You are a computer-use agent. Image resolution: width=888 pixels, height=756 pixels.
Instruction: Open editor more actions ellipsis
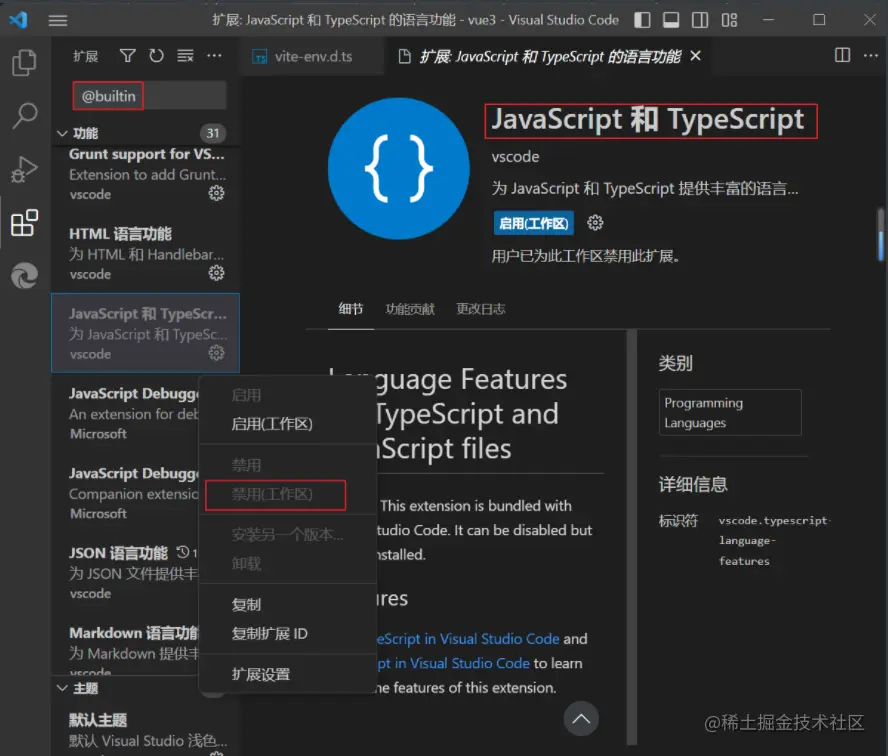[x=871, y=55]
